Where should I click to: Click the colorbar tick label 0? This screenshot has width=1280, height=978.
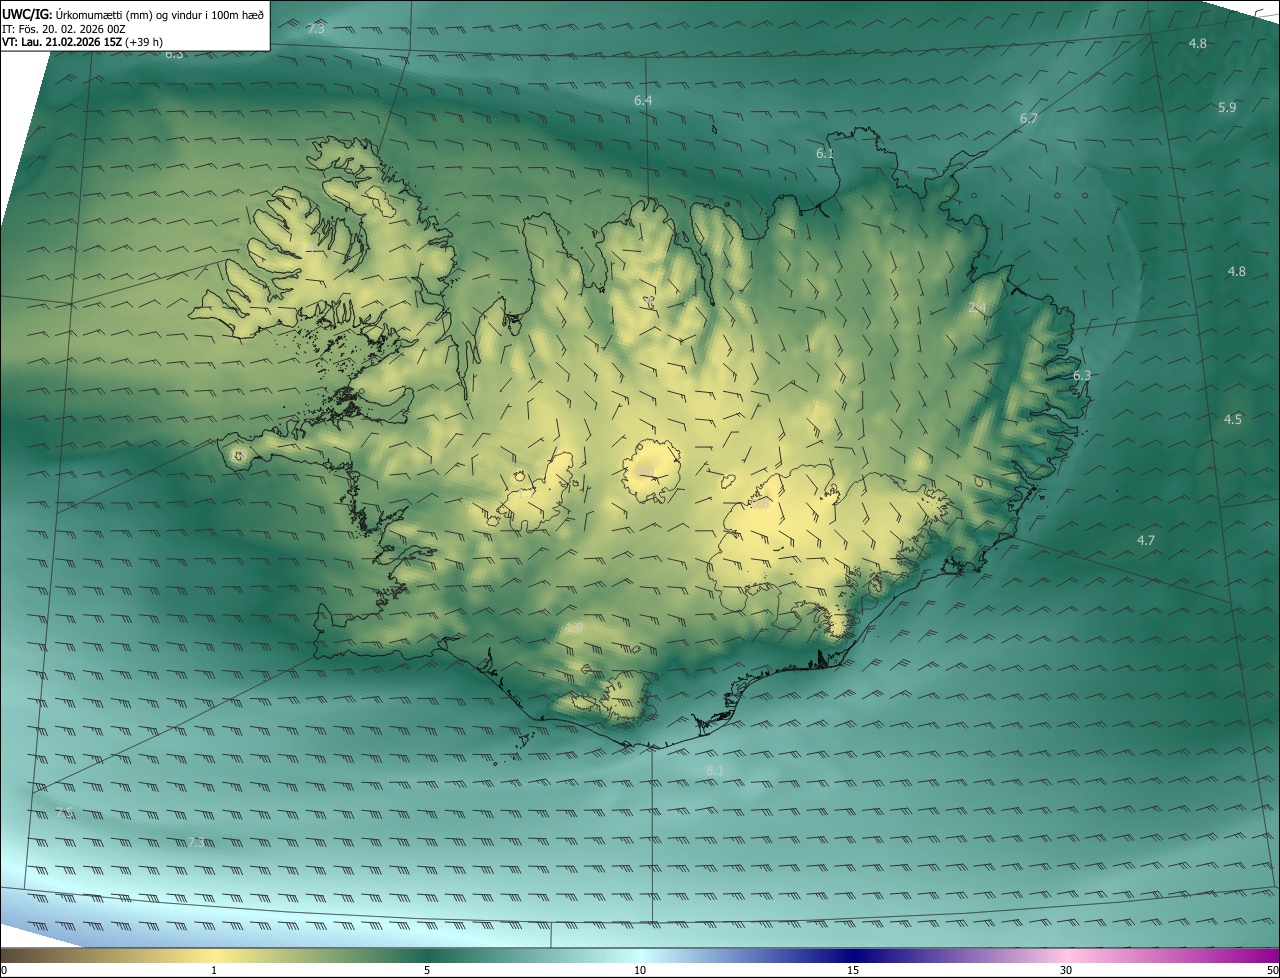tap(3, 970)
